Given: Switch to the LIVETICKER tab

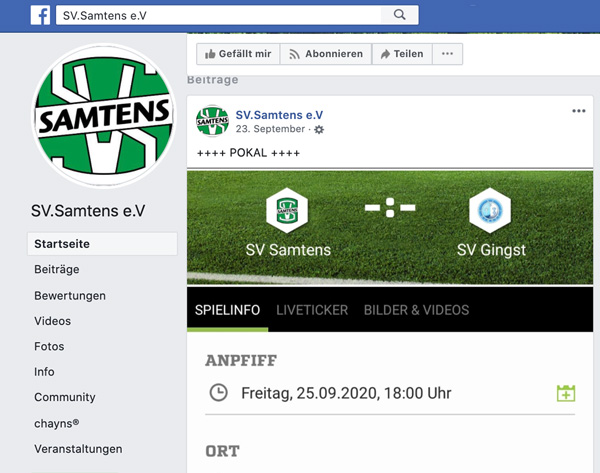Looking at the screenshot, I should 312,310.
